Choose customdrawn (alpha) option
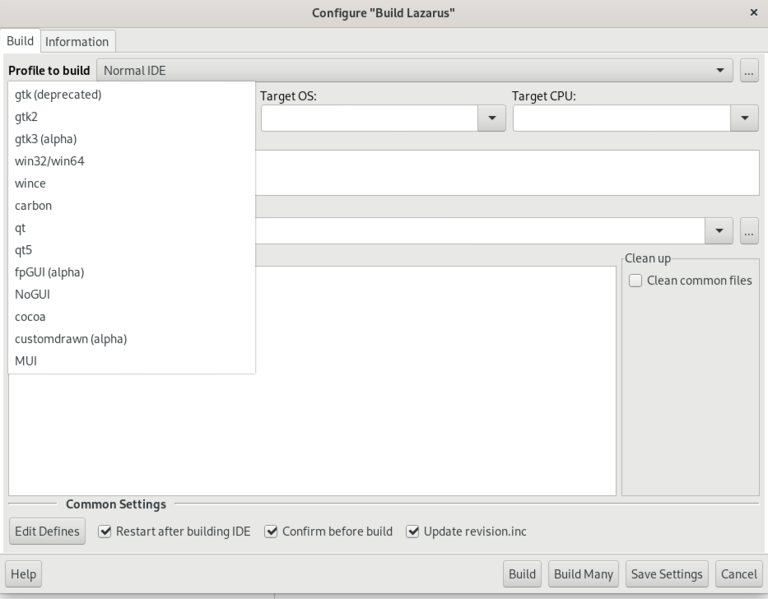Screen dimensions: 768x599 pyautogui.click(x=70, y=338)
